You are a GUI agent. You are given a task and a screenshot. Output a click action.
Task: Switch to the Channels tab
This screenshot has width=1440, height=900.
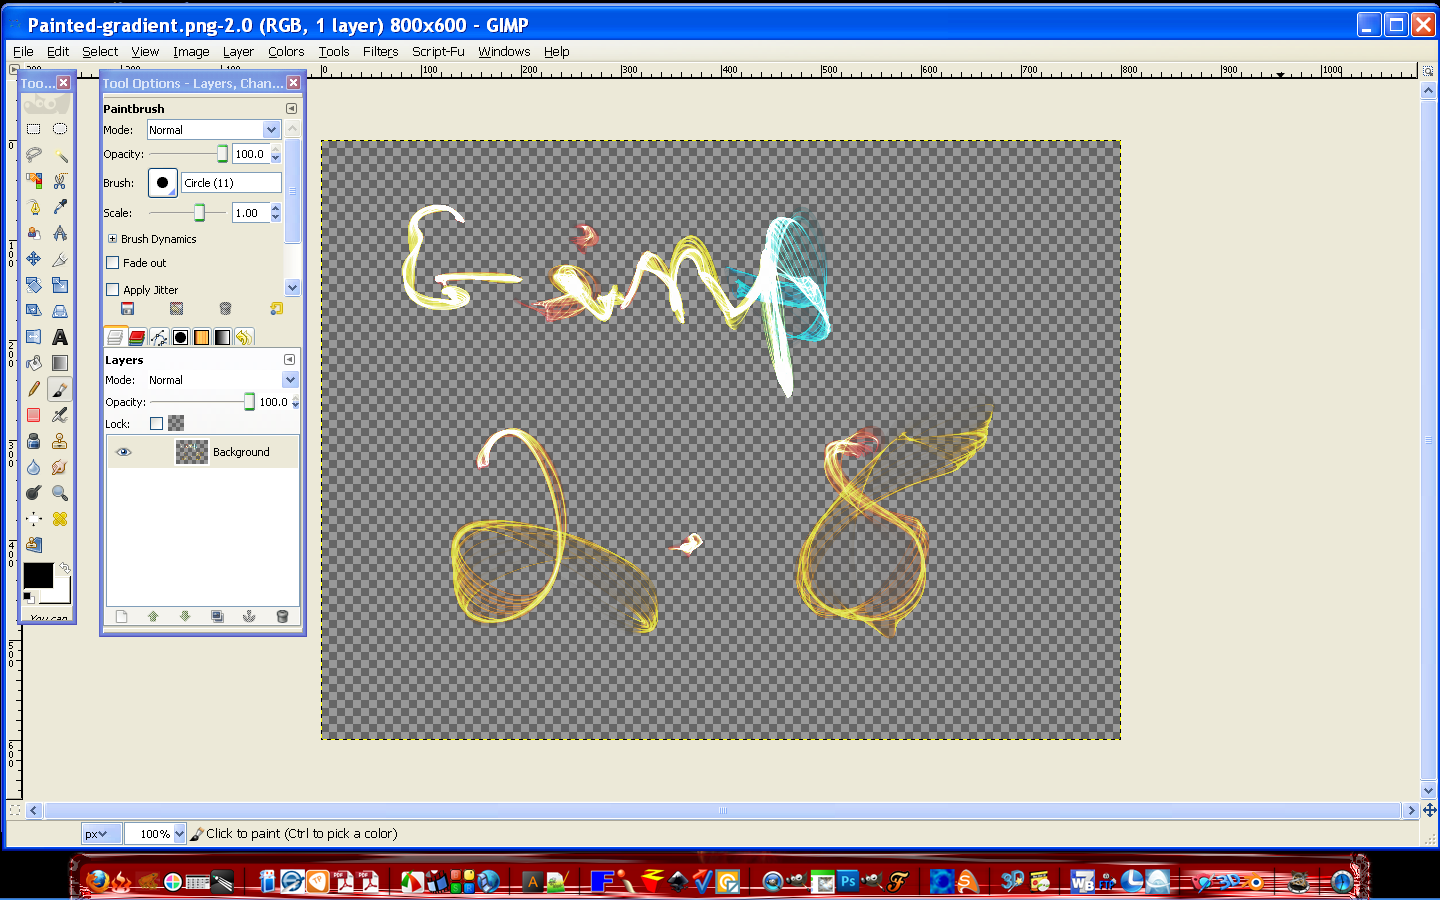pyautogui.click(x=137, y=337)
